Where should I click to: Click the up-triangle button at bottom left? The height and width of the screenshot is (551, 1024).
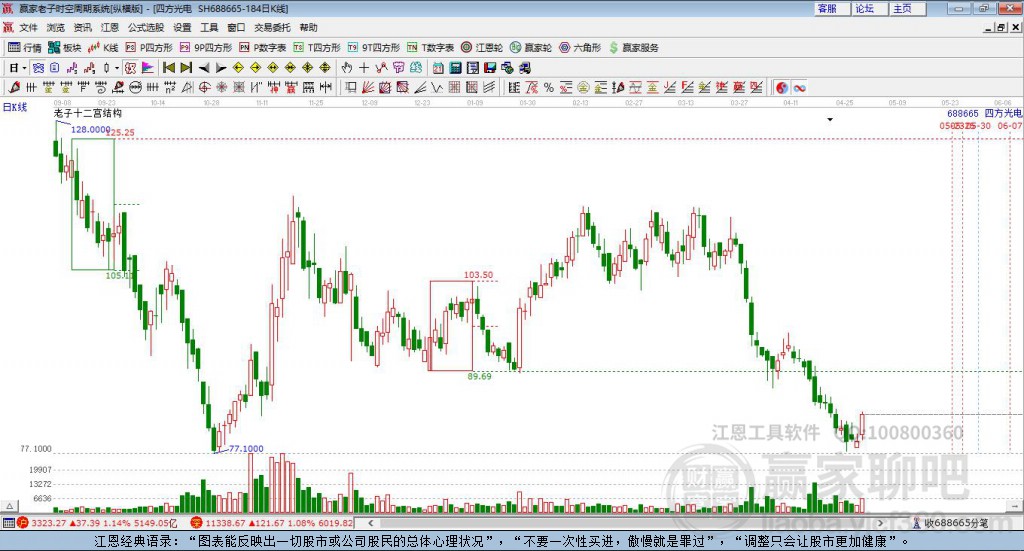tap(9, 506)
